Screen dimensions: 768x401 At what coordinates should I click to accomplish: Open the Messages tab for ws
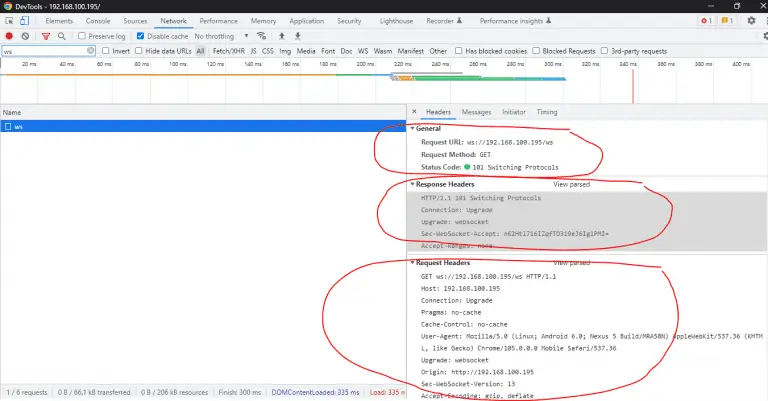pyautogui.click(x=476, y=112)
